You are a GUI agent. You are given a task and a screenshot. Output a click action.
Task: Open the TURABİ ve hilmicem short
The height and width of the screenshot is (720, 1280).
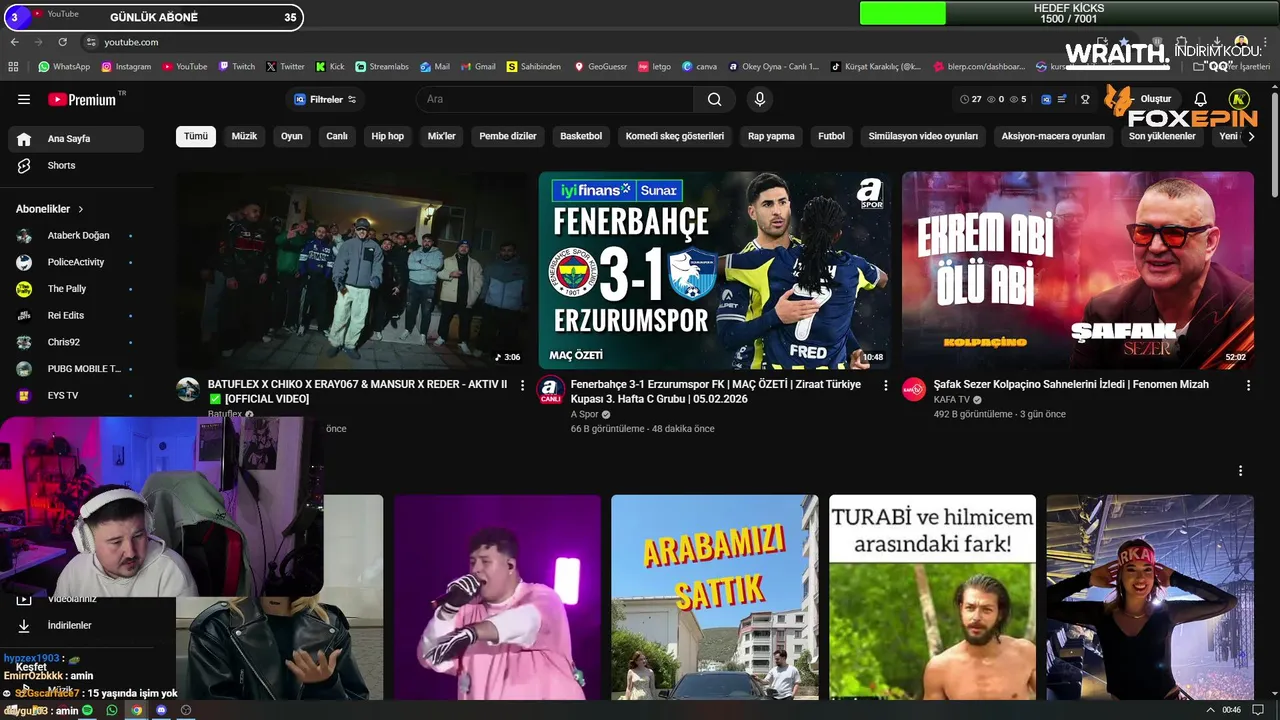932,597
